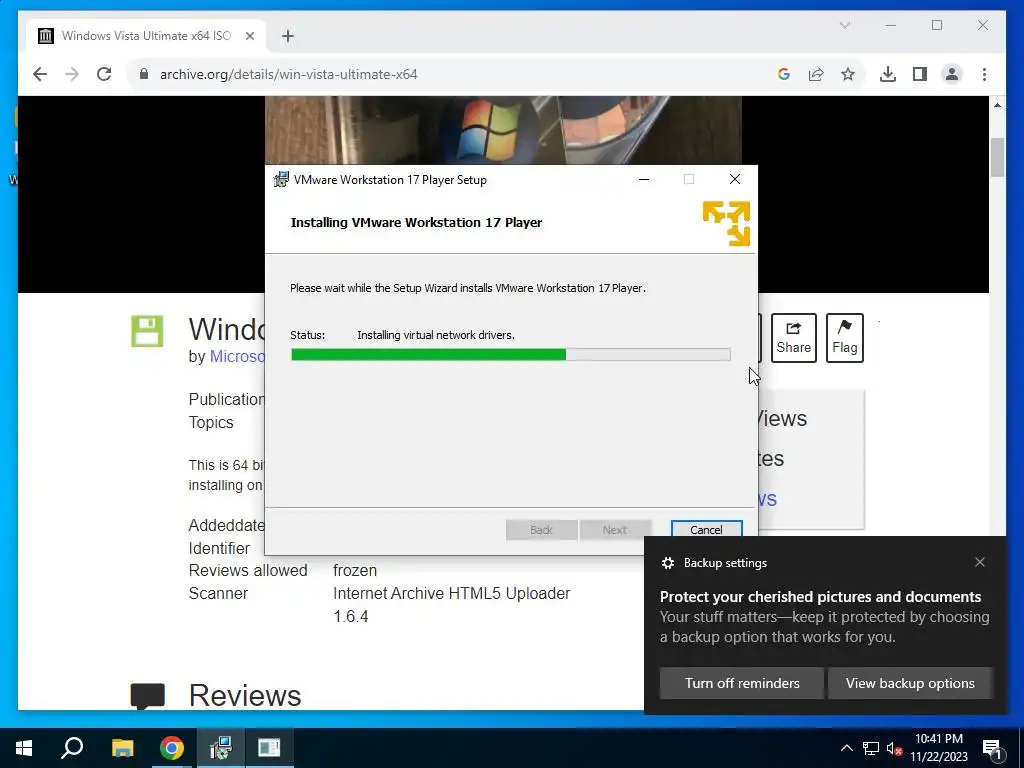Click the VMware installation progress bar

[x=511, y=355]
